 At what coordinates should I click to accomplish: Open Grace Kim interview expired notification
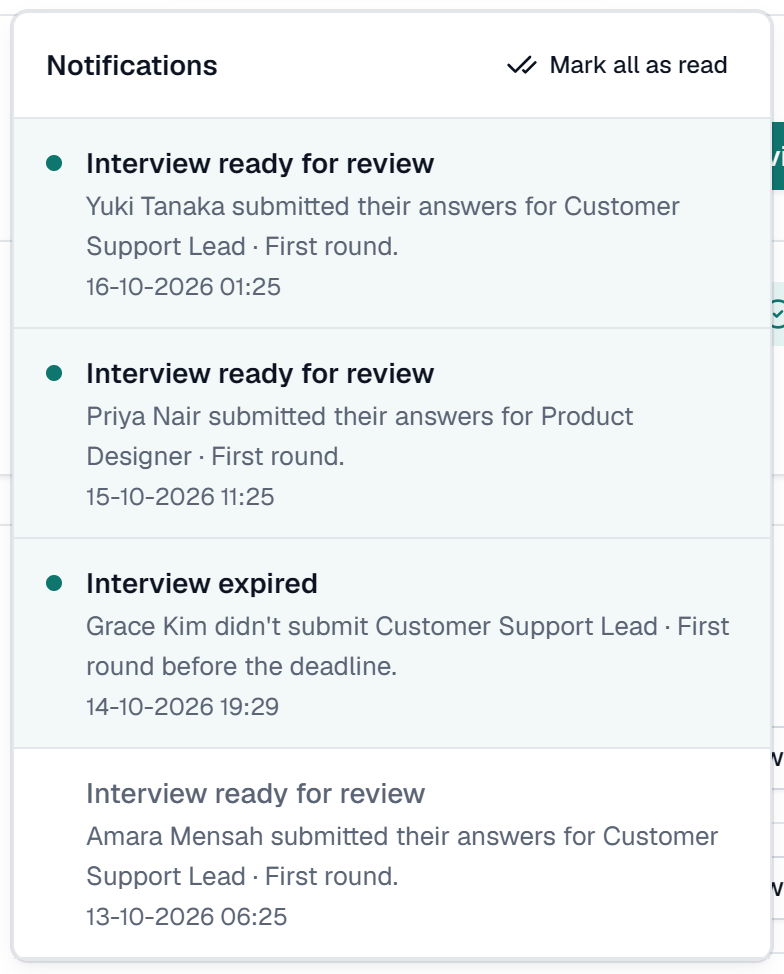click(392, 643)
